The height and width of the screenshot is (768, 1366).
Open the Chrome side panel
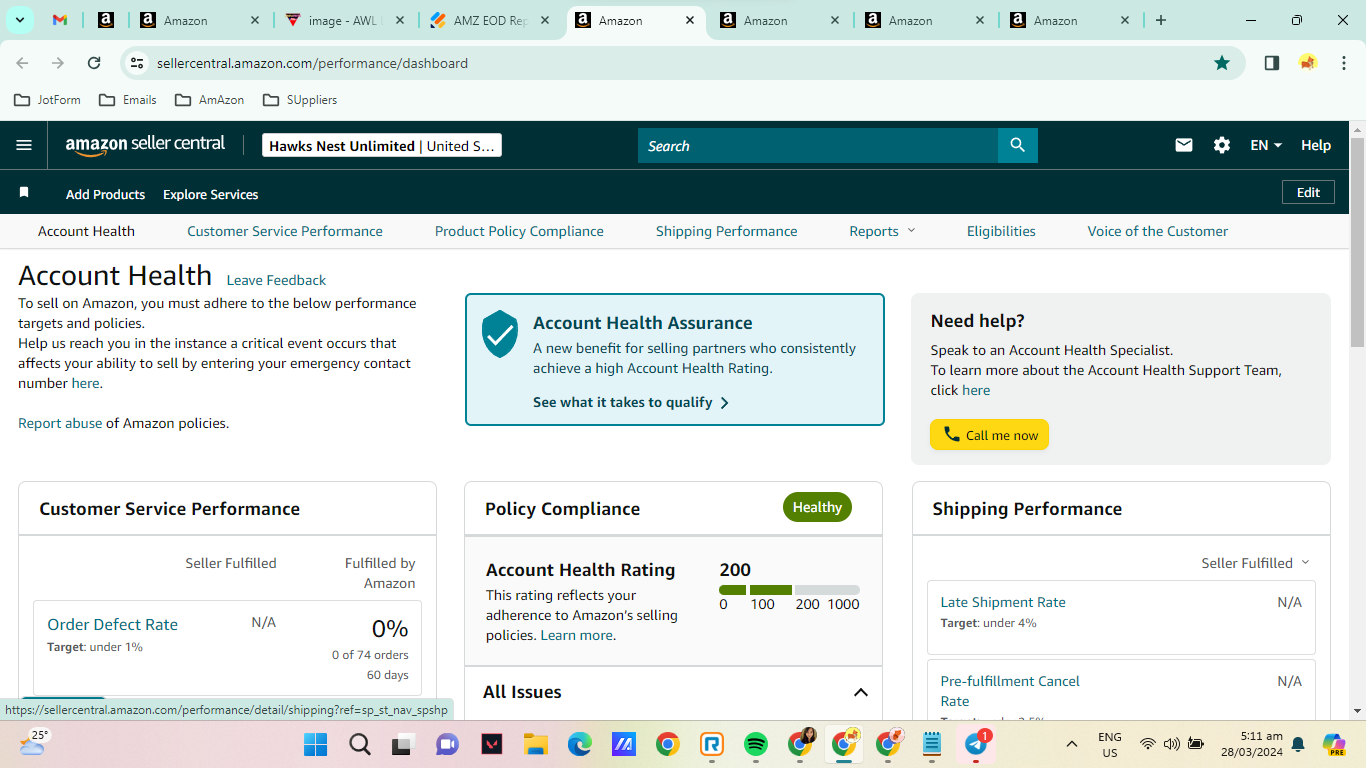[x=1272, y=63]
